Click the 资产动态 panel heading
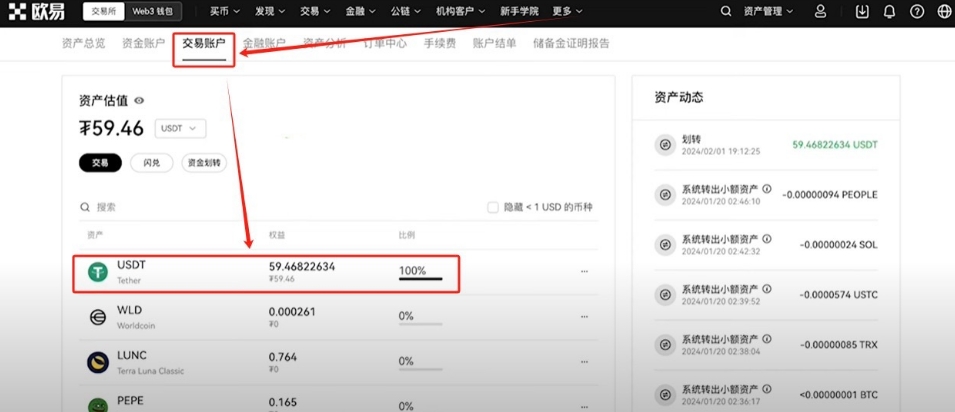 (x=679, y=98)
